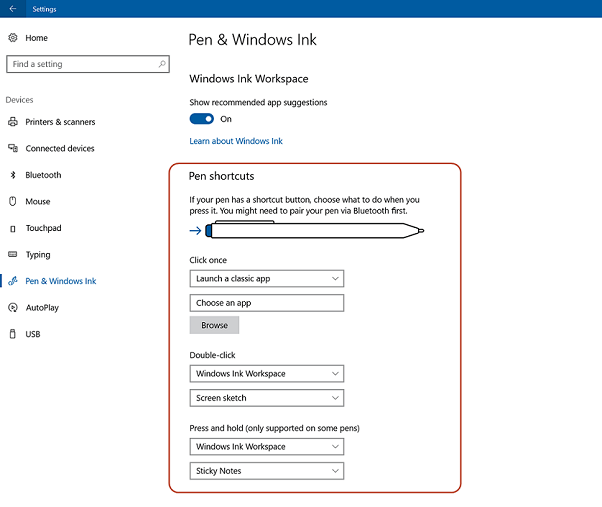
Task: Select Bluetooth in the sidebar
Action: [x=43, y=175]
